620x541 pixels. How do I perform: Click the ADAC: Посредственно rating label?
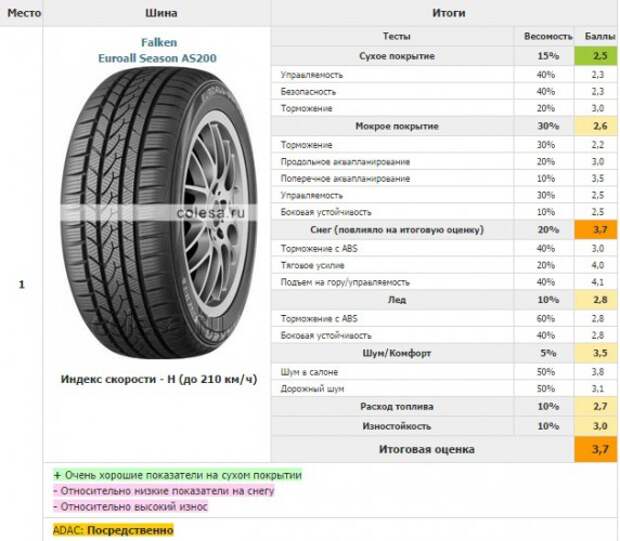[x=113, y=530]
